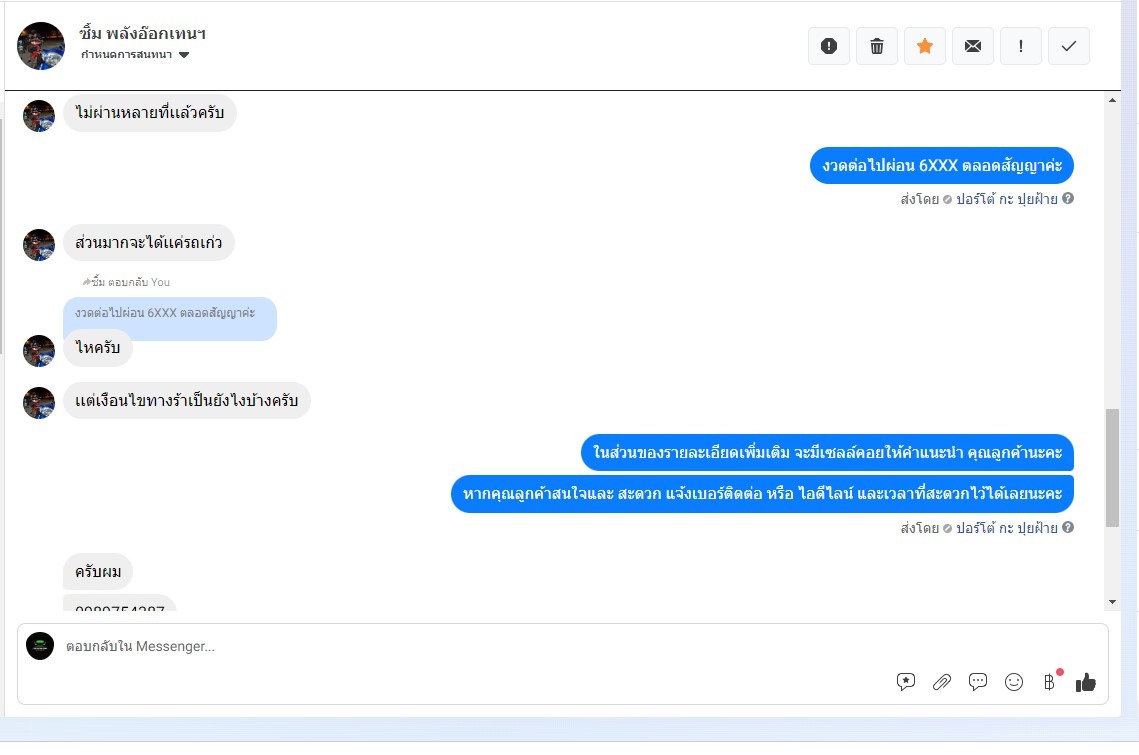Mark conversation unread via envelope icon
This screenshot has width=1139, height=755.
[973, 46]
